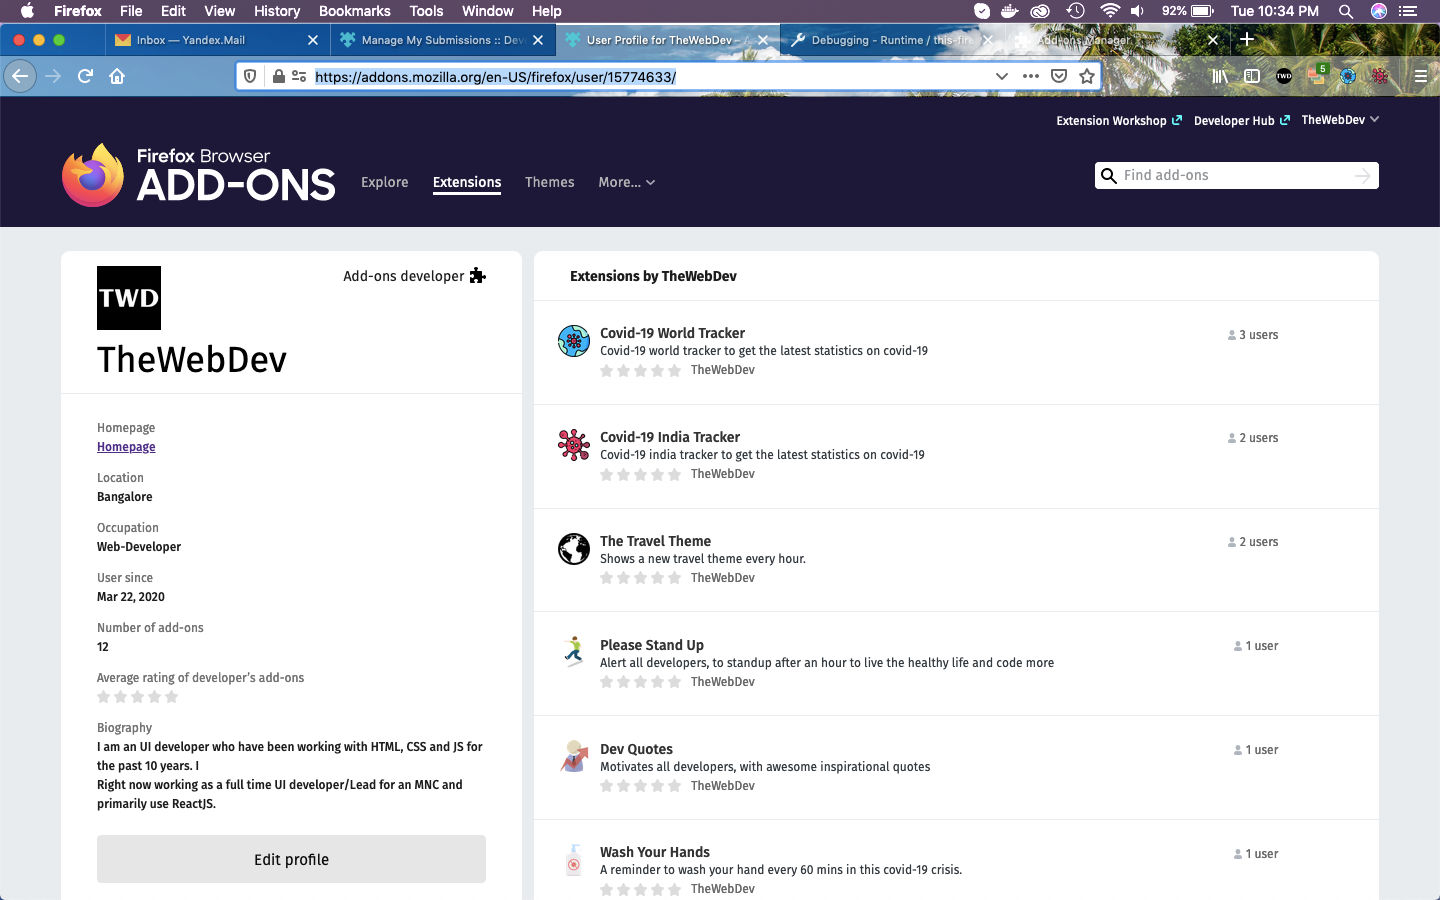Screen dimensions: 1440x900
Task: Click the Wash Your Hands extension icon
Action: (x=574, y=860)
